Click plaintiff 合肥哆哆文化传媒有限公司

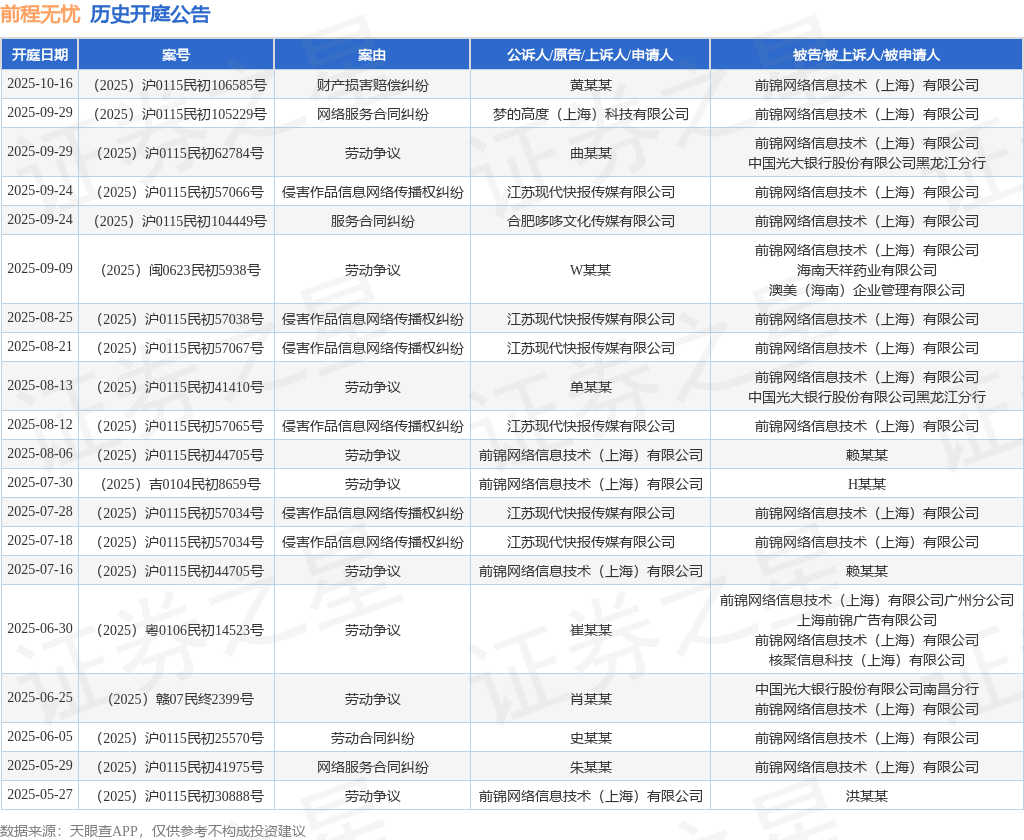tap(590, 221)
